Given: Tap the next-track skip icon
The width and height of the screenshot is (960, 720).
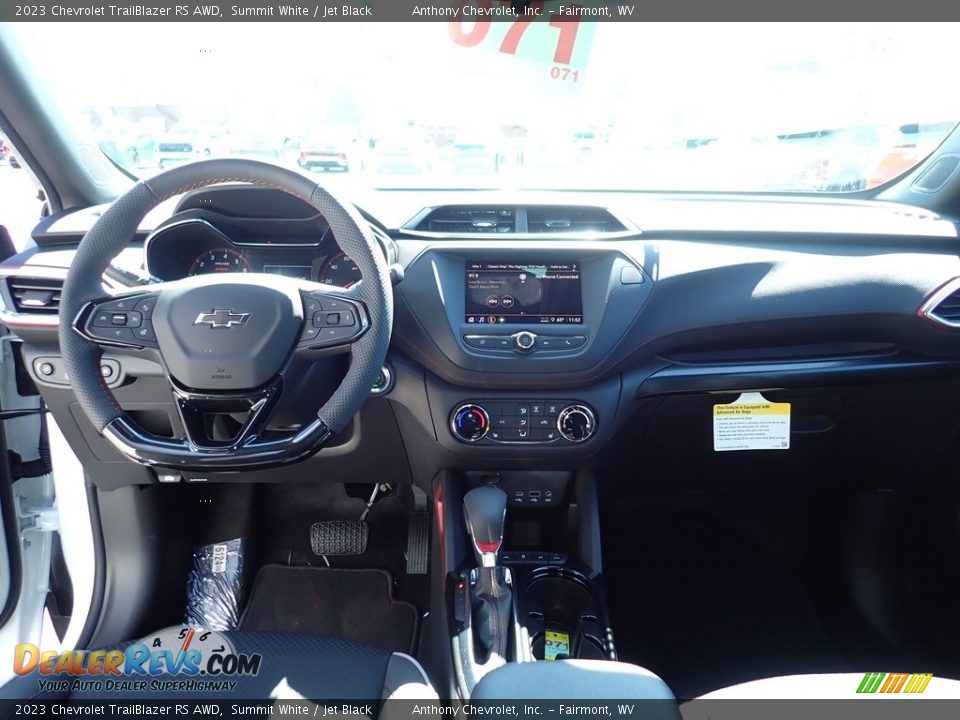Looking at the screenshot, I should [507, 301].
